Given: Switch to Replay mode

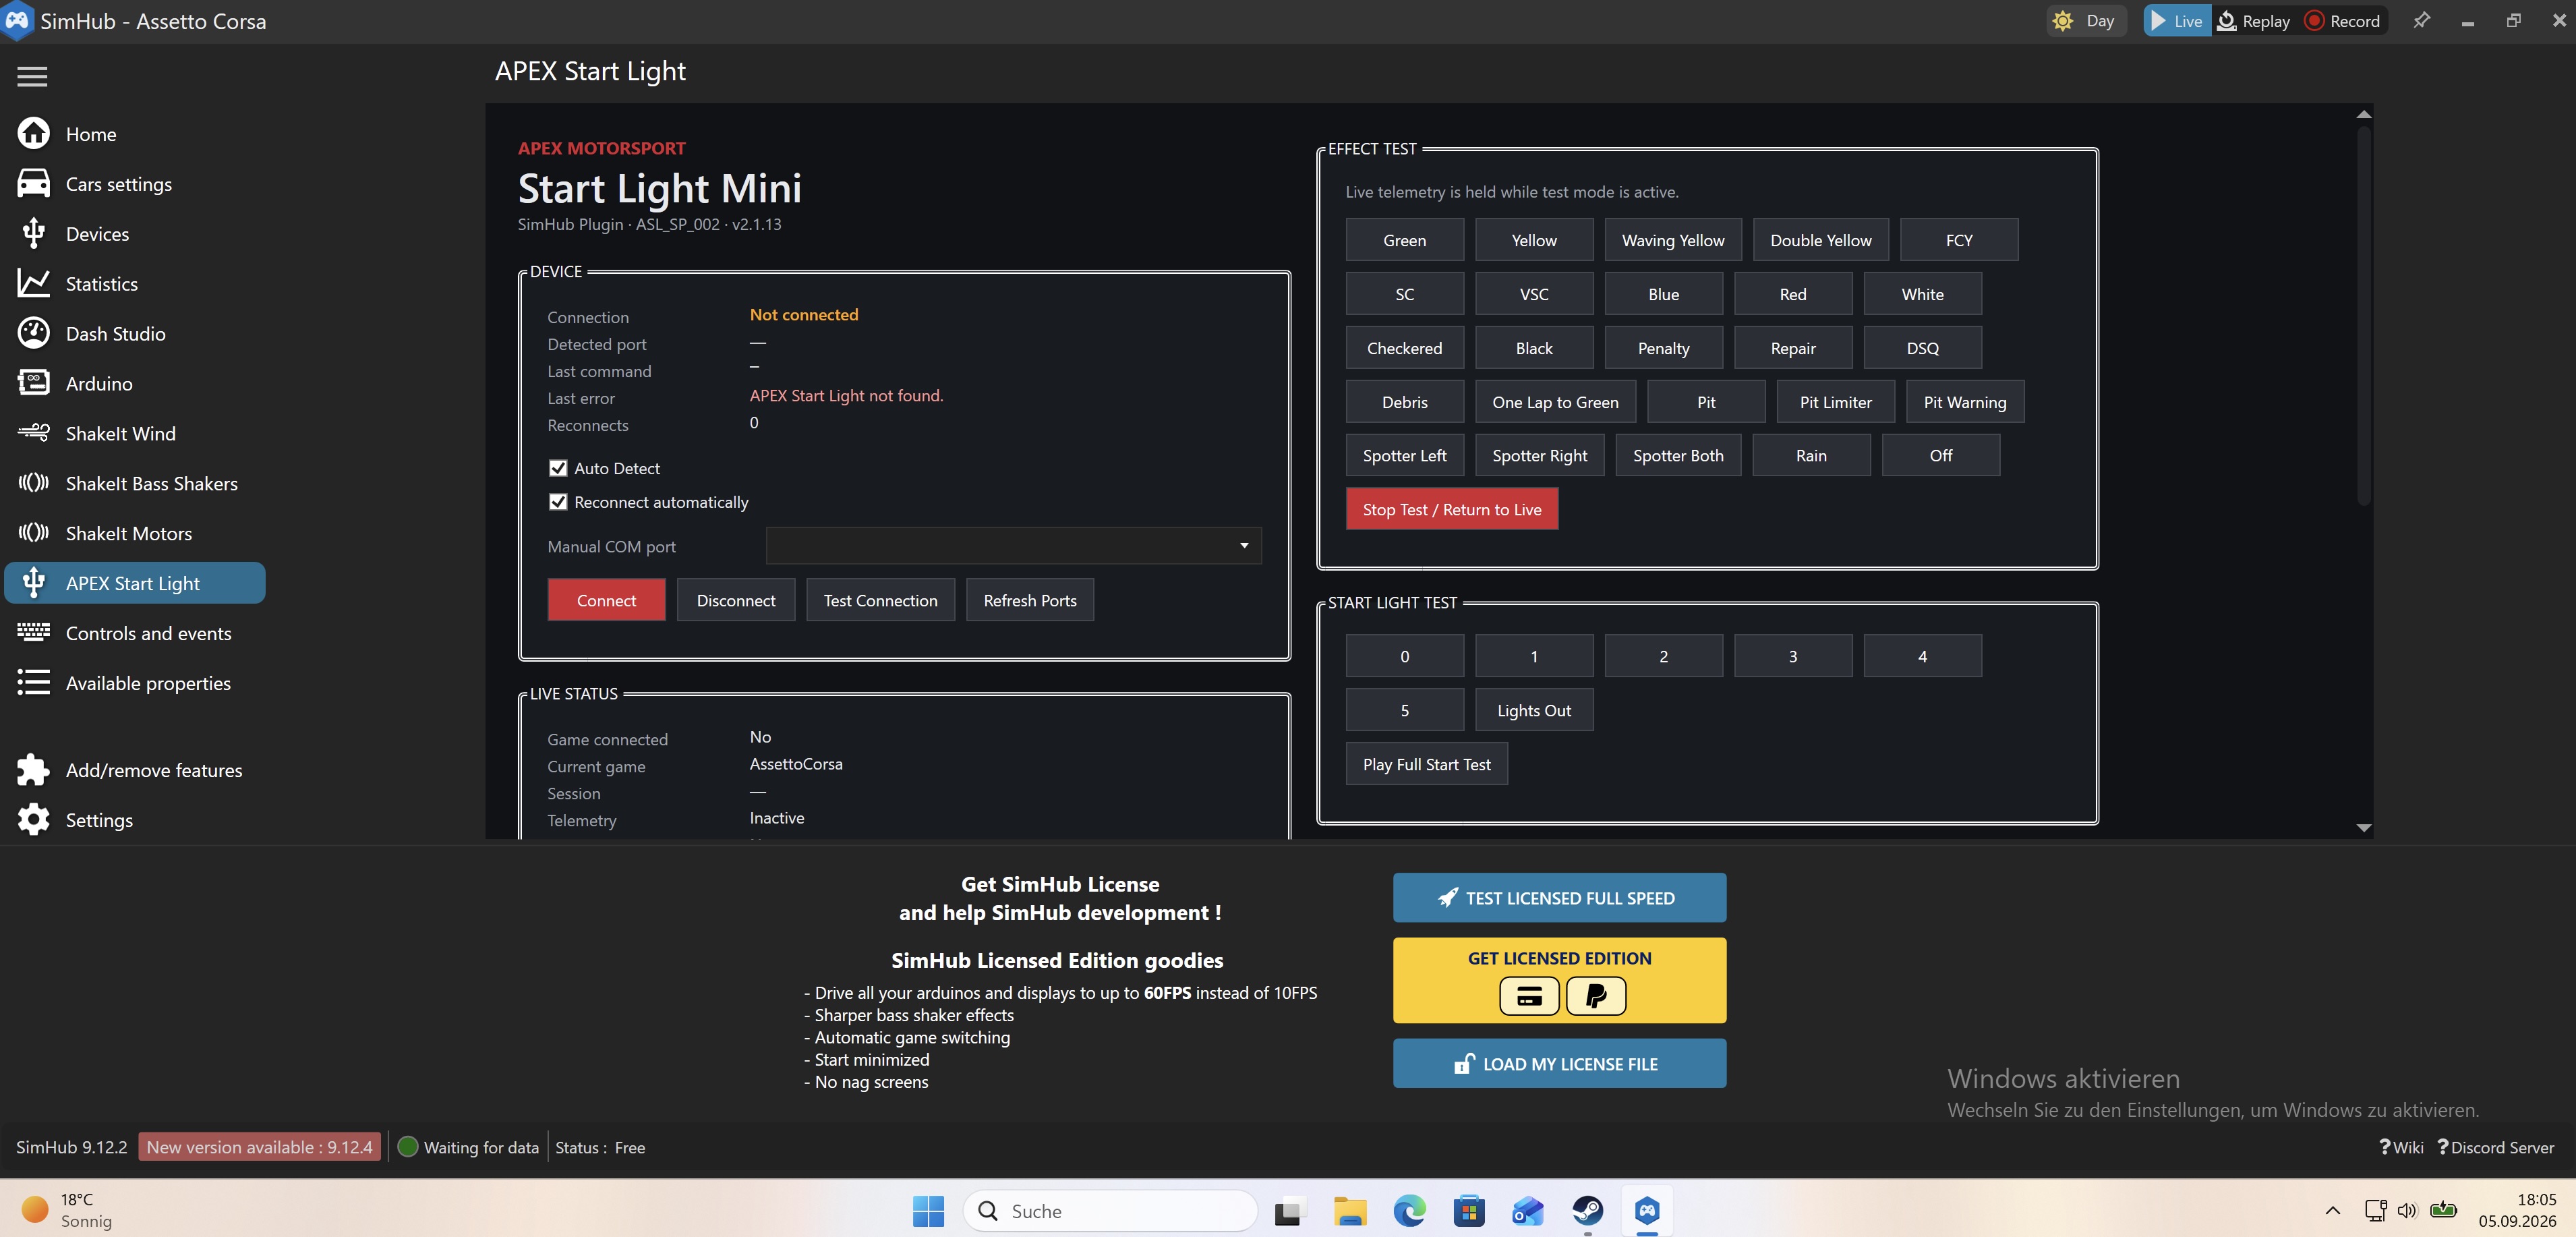Looking at the screenshot, I should [x=2253, y=21].
